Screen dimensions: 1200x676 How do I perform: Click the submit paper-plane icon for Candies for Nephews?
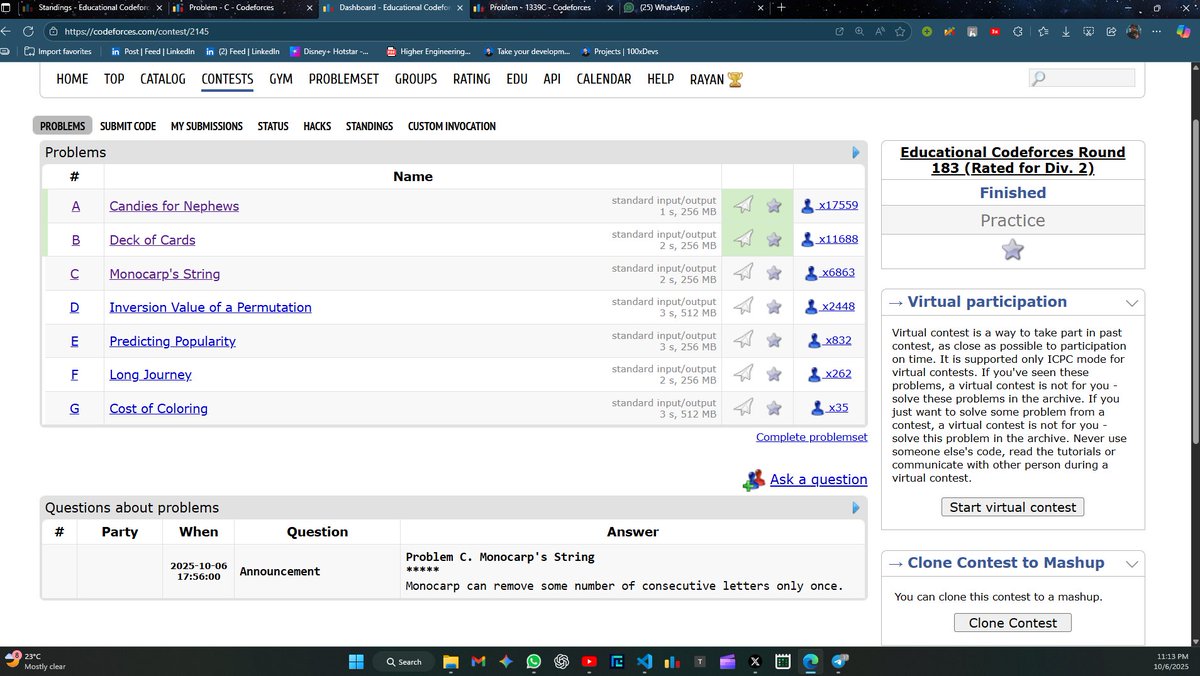[743, 205]
